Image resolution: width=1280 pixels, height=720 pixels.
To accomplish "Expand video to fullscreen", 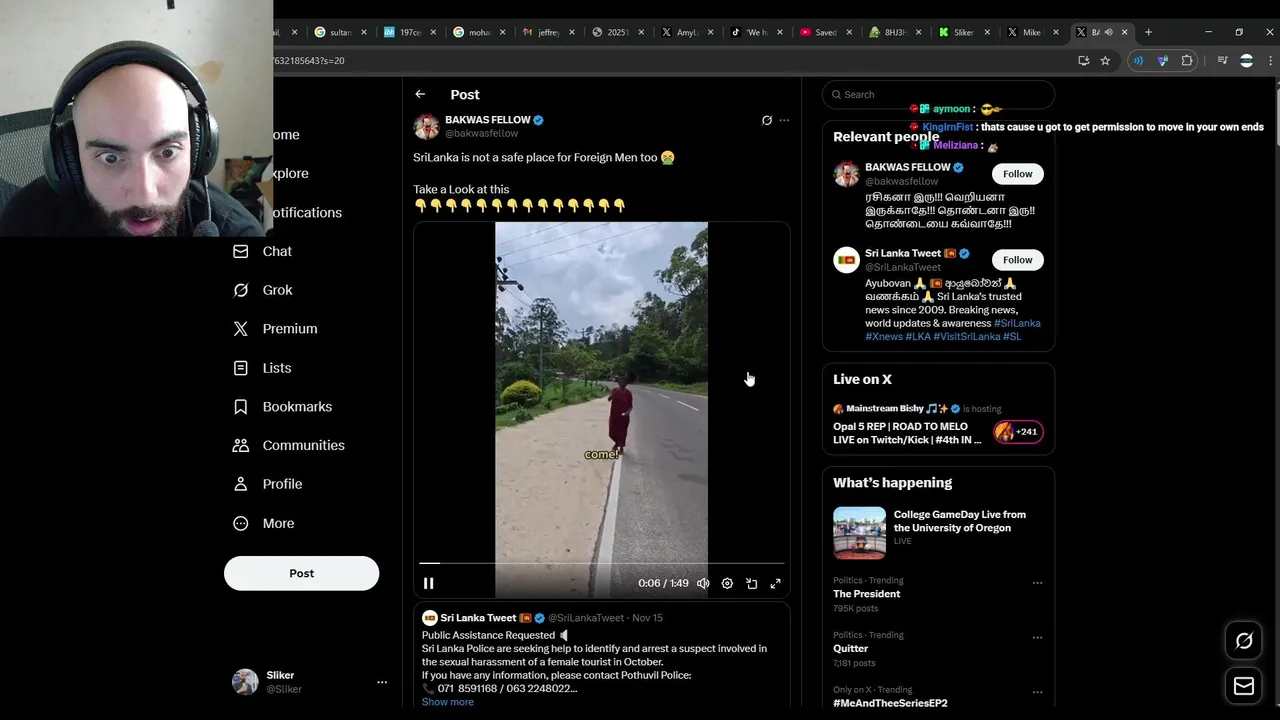I will (x=775, y=583).
